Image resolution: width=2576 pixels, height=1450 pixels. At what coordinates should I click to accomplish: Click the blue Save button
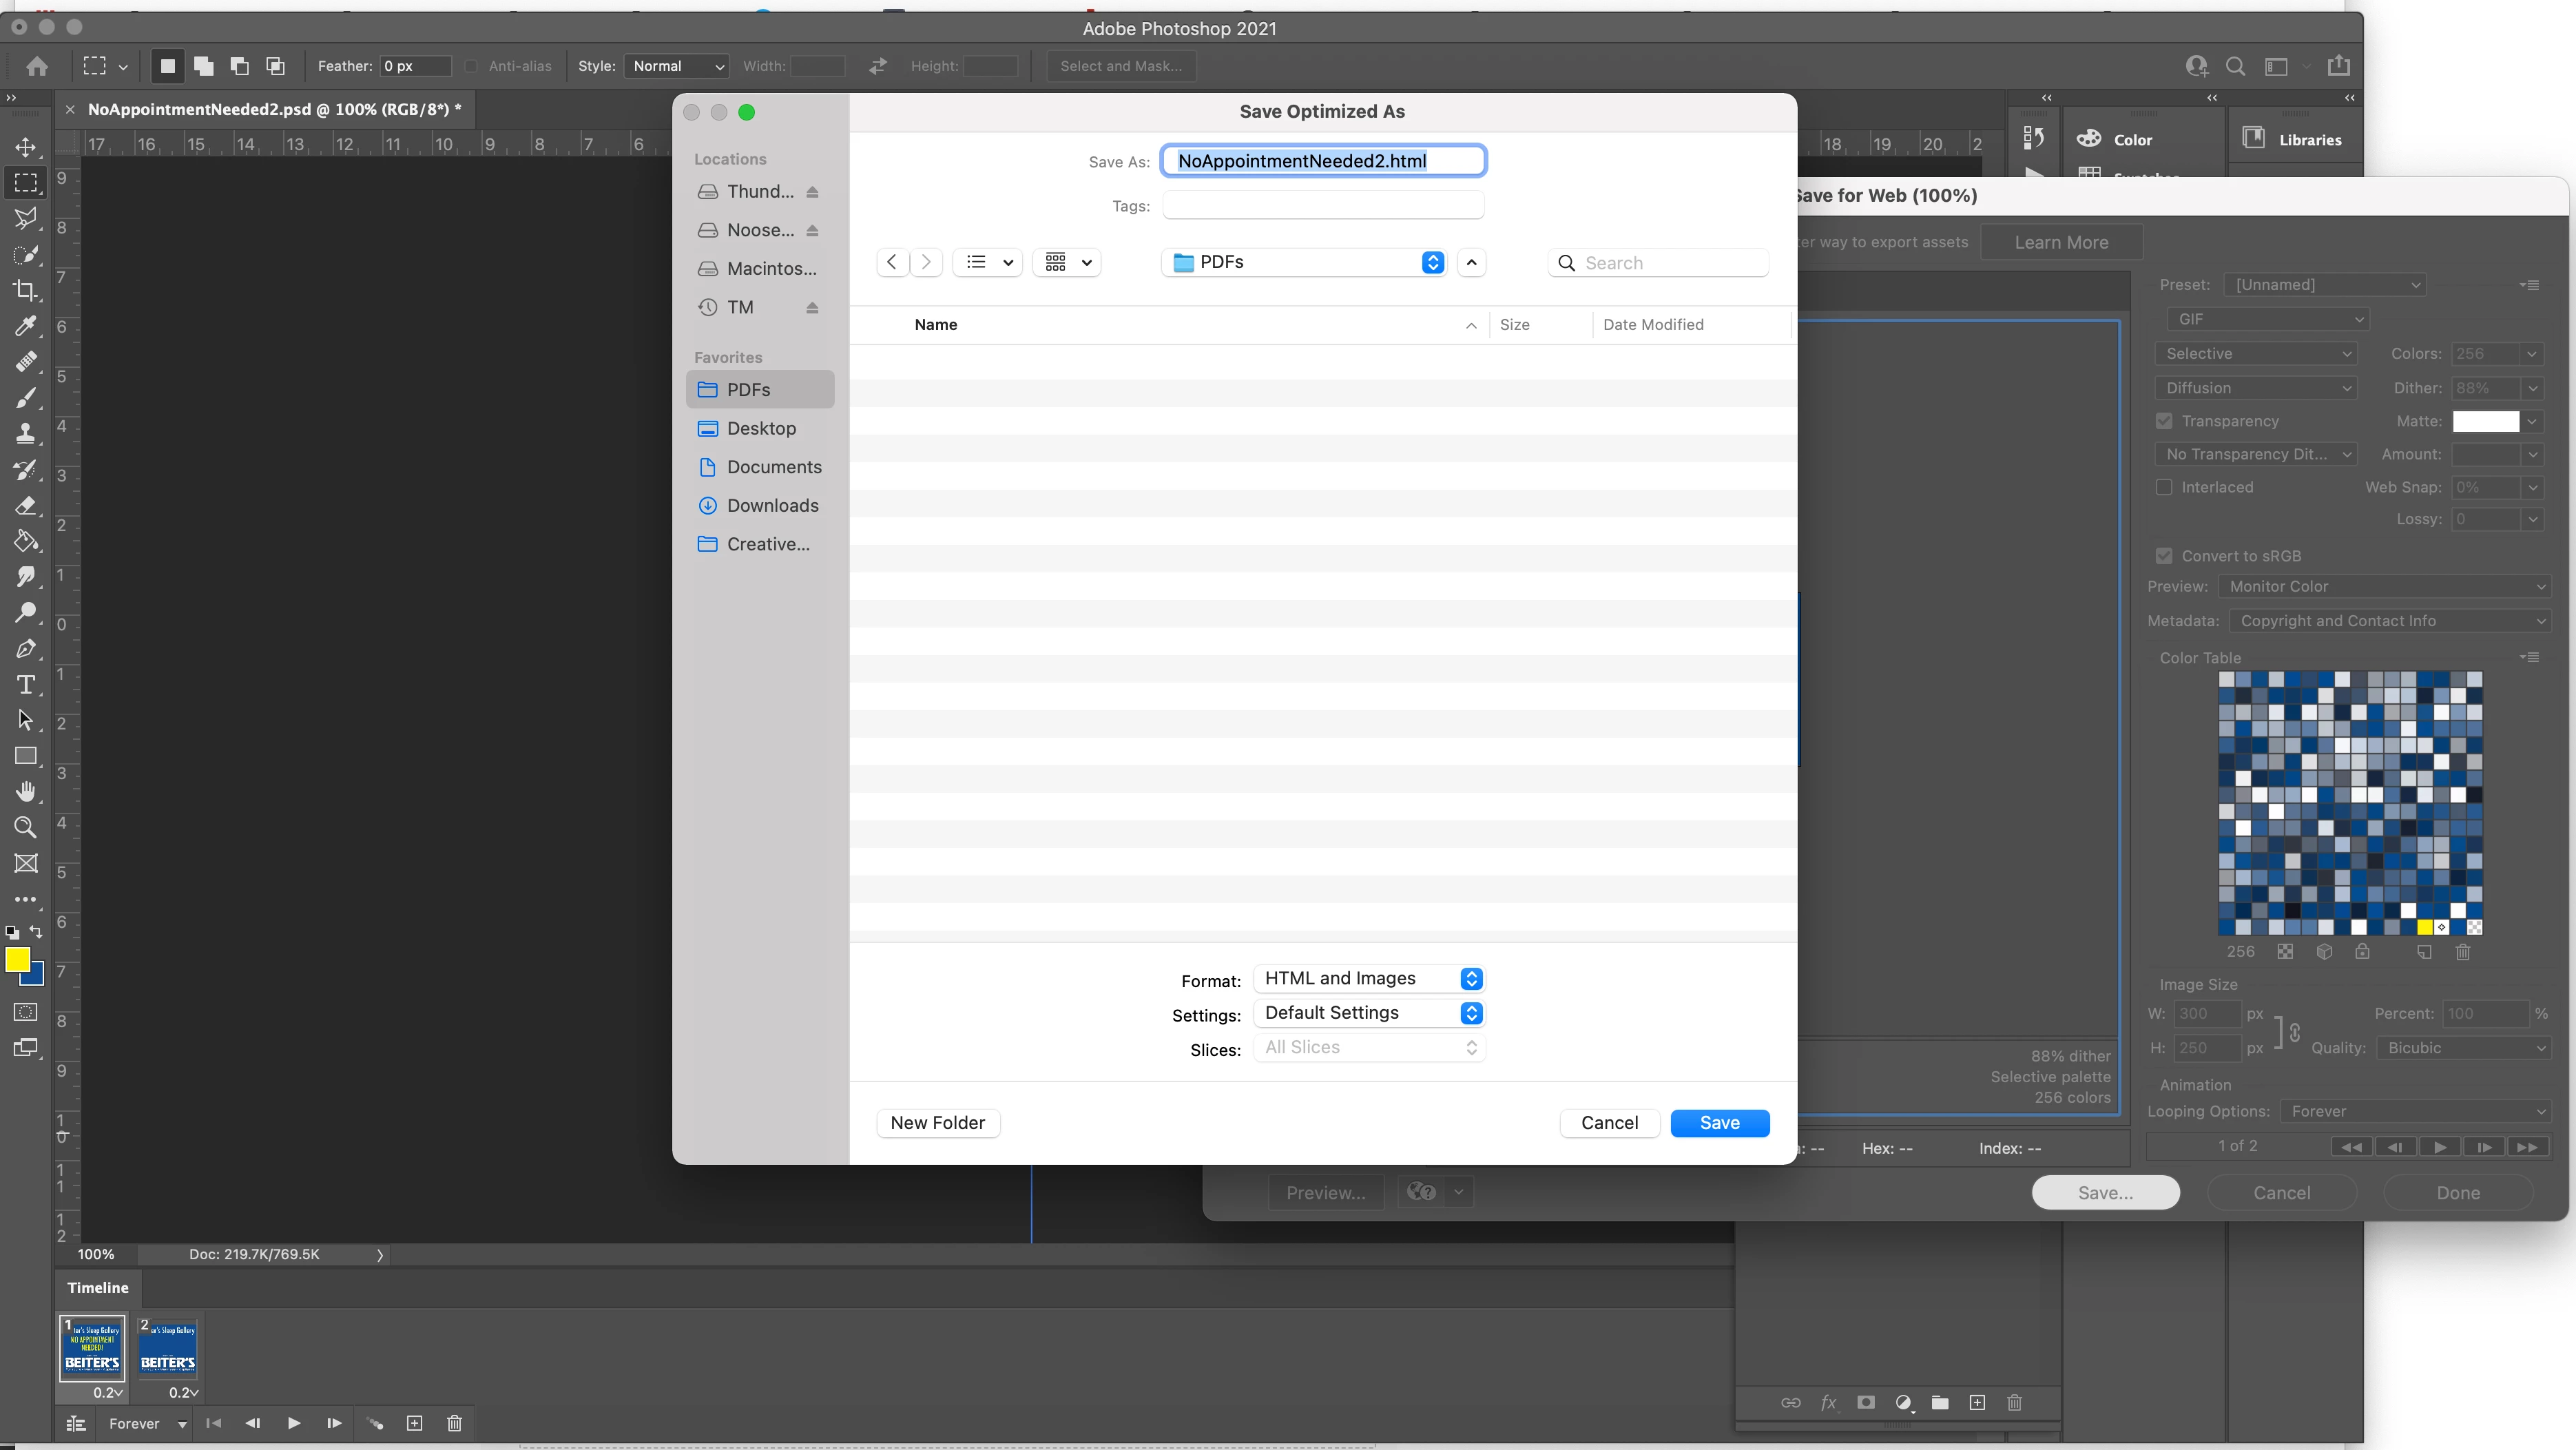coord(1719,1123)
